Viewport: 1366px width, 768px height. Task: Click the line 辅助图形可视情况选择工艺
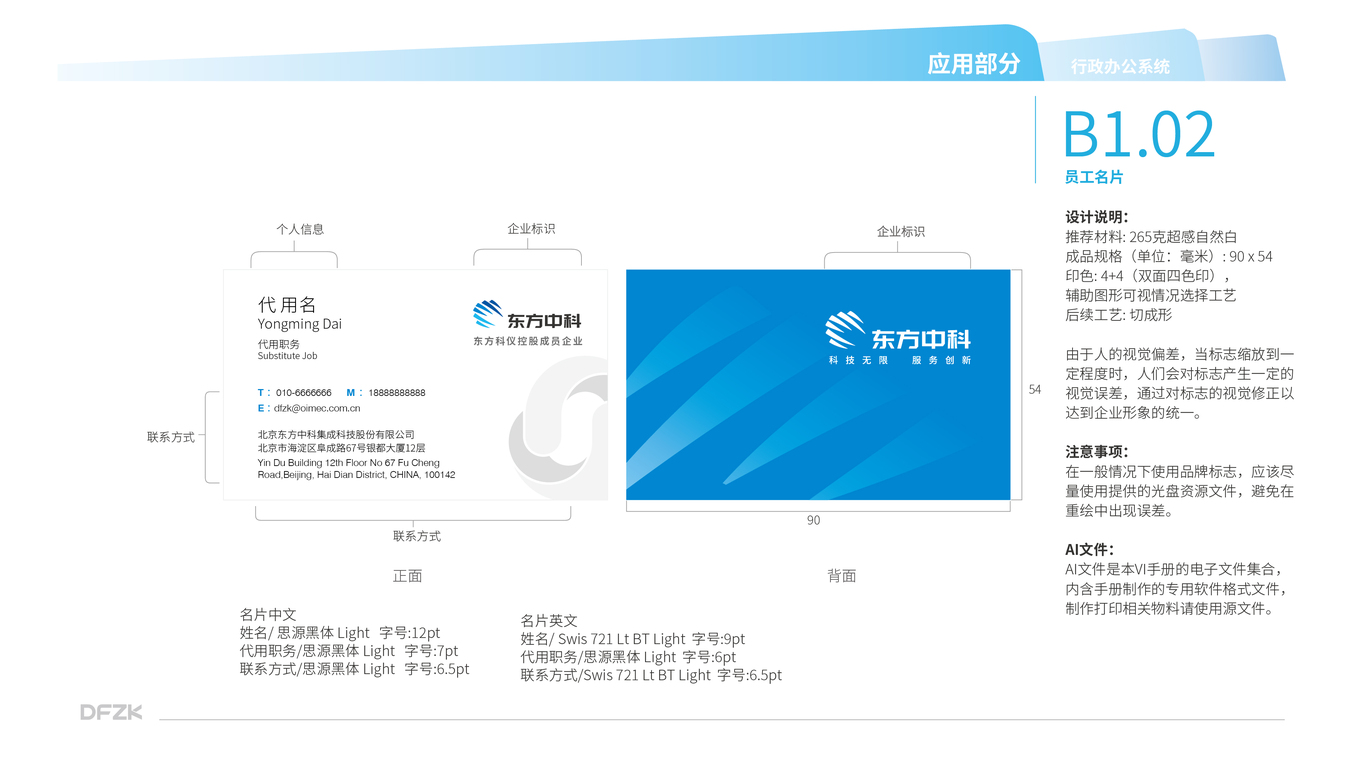pyautogui.click(x=1151, y=295)
